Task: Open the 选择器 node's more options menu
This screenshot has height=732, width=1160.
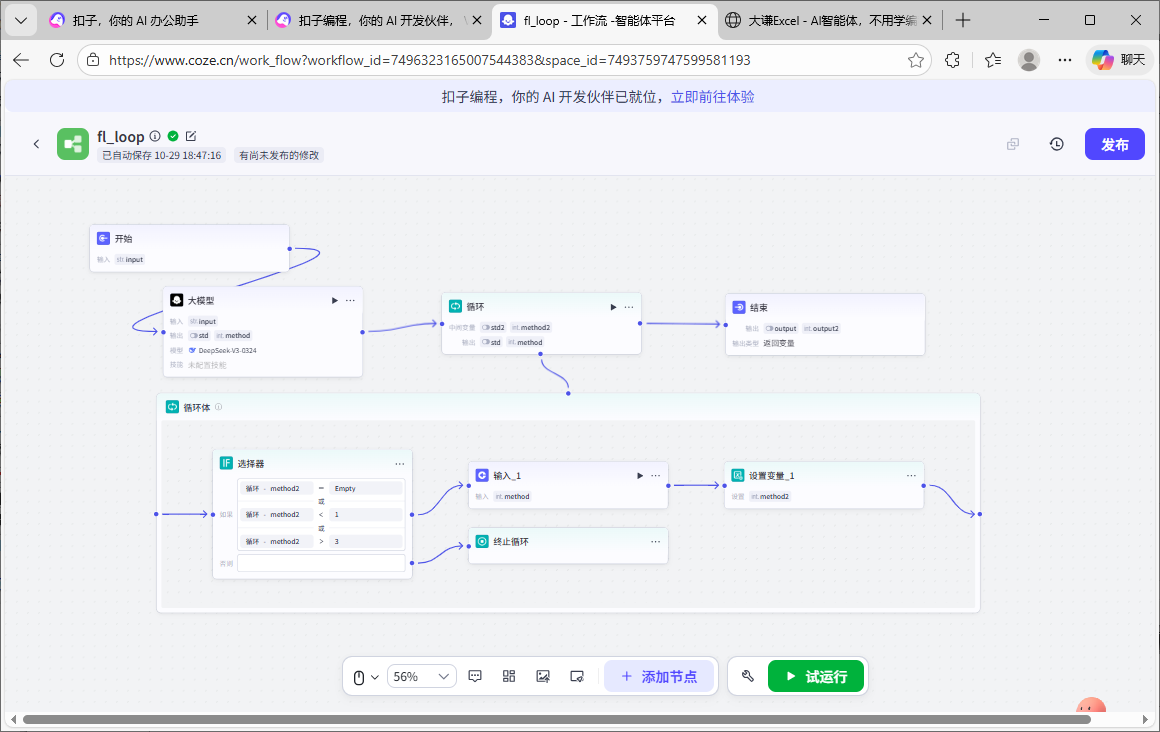Action: click(400, 463)
